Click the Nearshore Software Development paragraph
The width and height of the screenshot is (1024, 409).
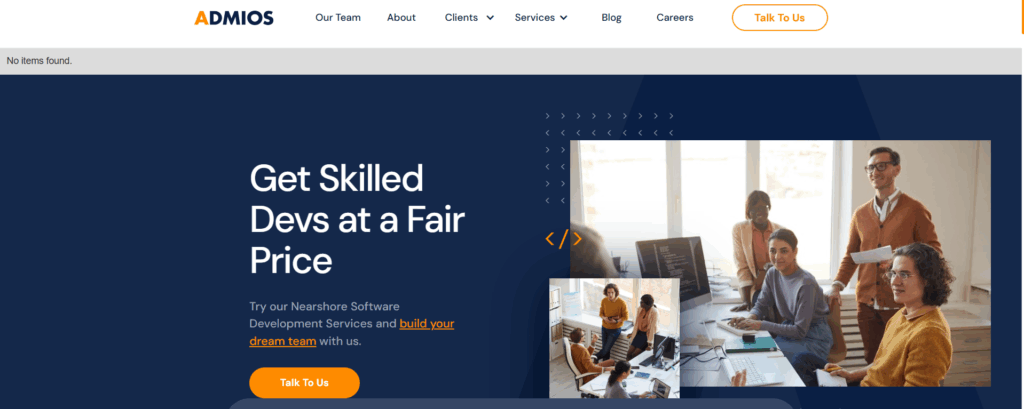352,323
